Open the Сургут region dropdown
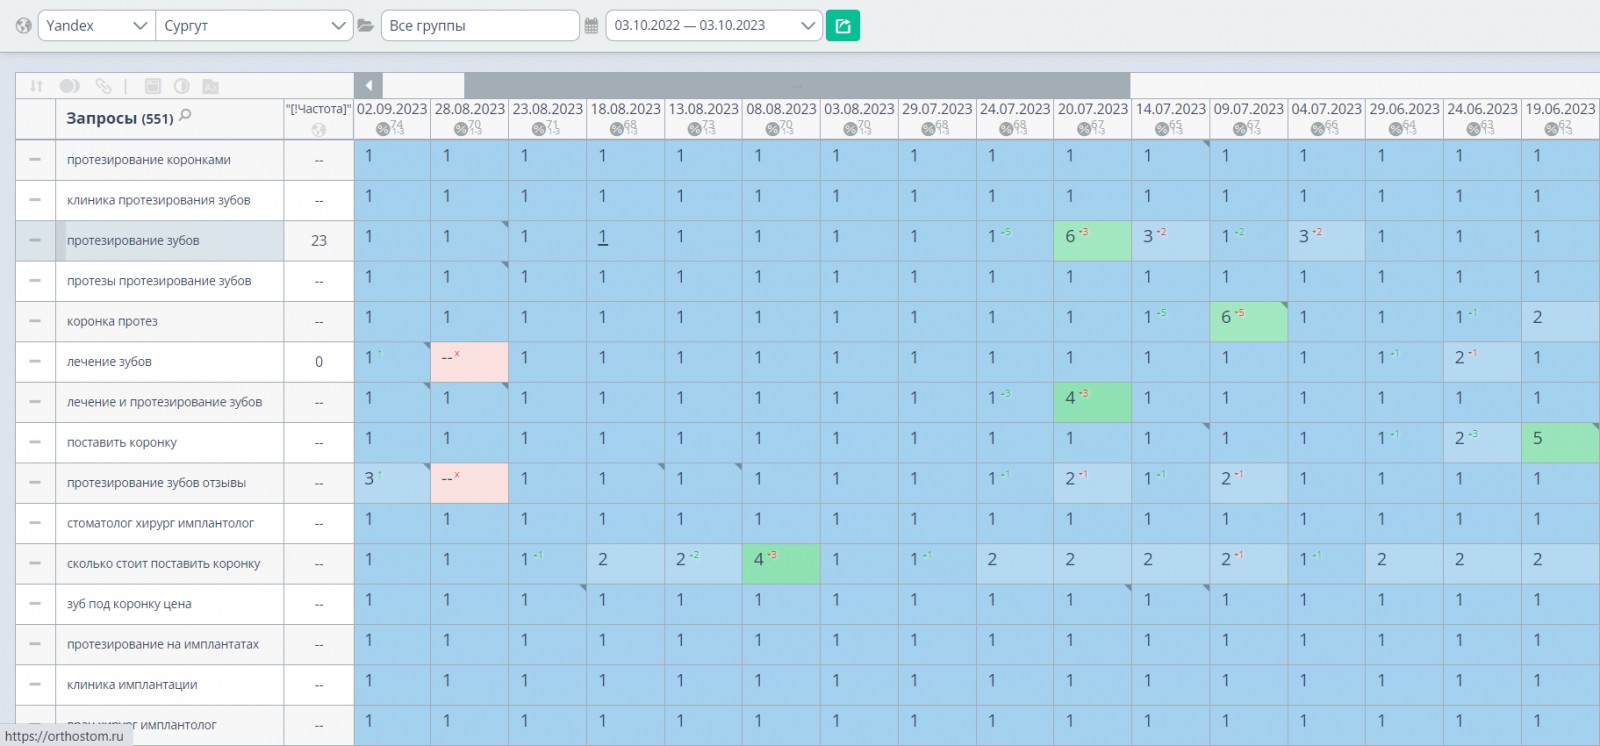This screenshot has height=746, width=1600. (254, 26)
